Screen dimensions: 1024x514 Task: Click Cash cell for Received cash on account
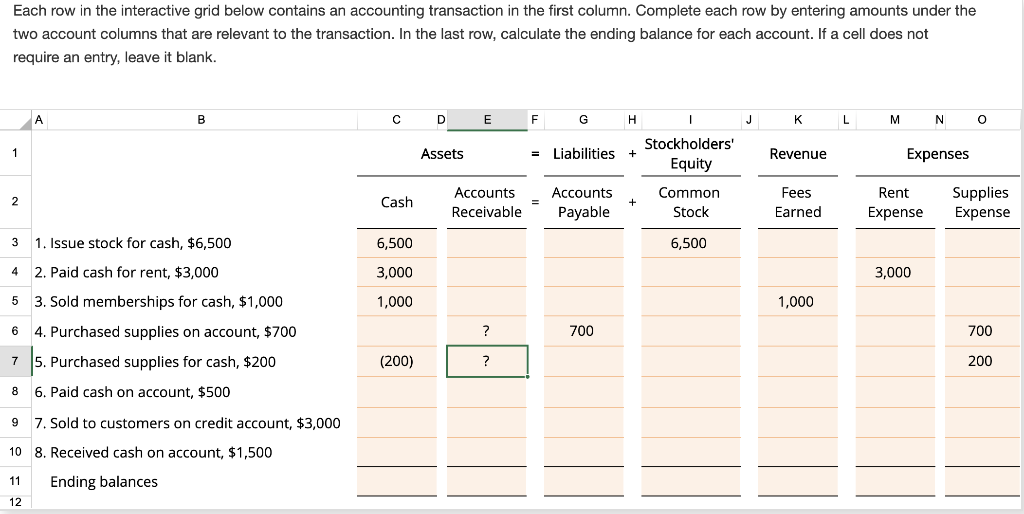coord(396,452)
